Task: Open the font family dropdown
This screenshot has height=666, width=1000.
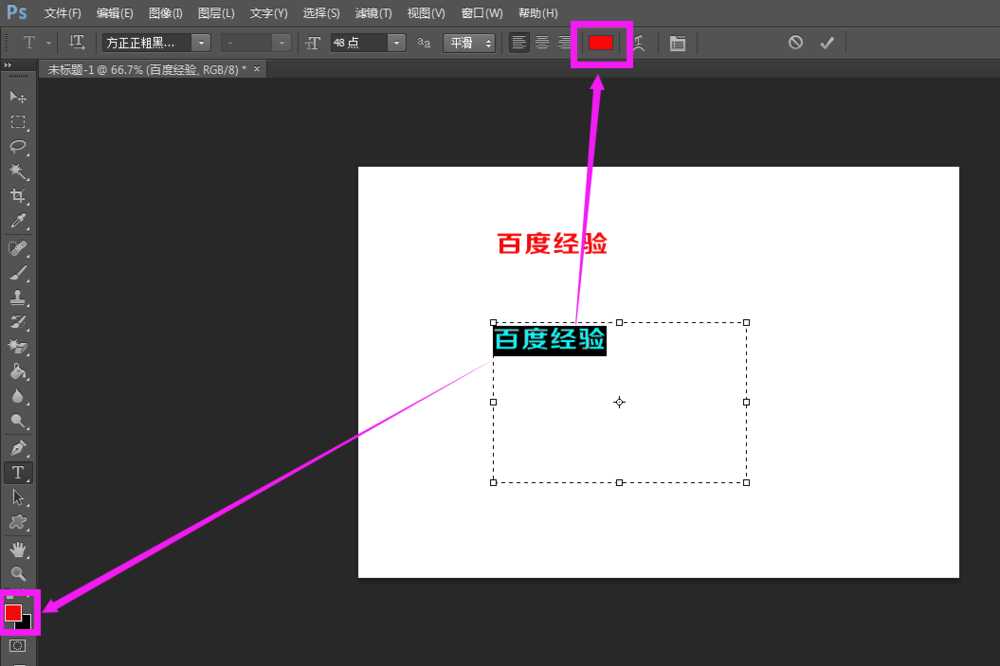Action: [201, 42]
